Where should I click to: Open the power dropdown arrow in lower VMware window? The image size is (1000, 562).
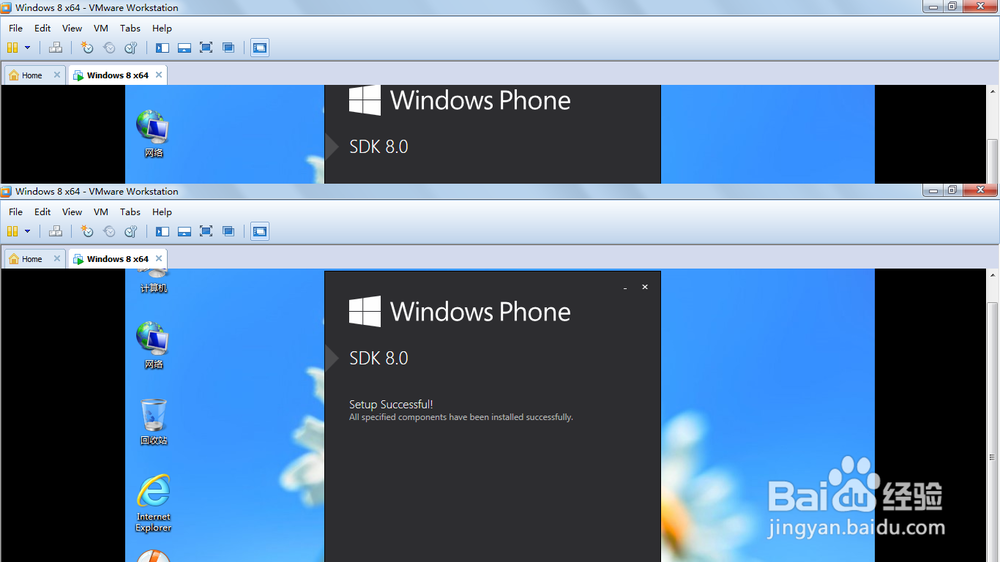click(27, 232)
